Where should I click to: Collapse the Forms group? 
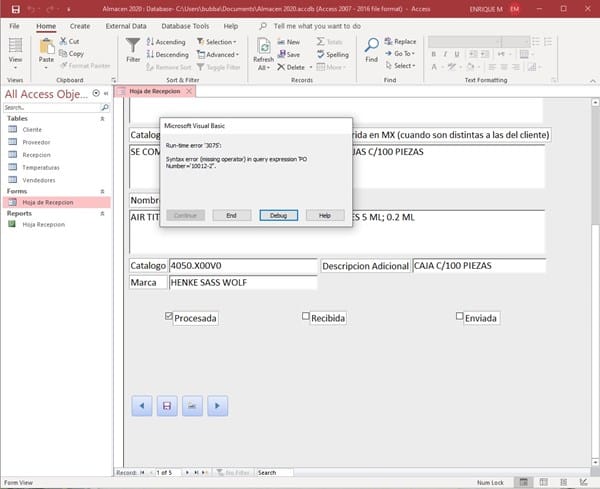pos(102,191)
